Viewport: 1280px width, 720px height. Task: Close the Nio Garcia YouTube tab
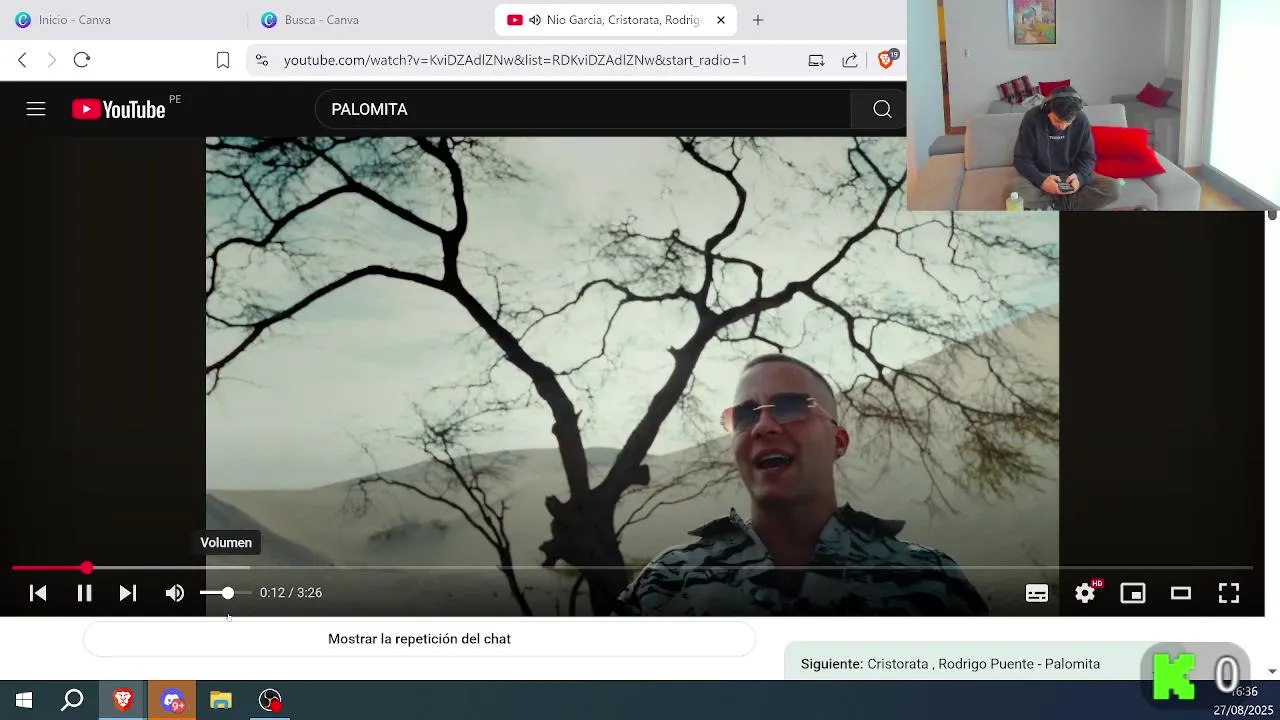[720, 20]
